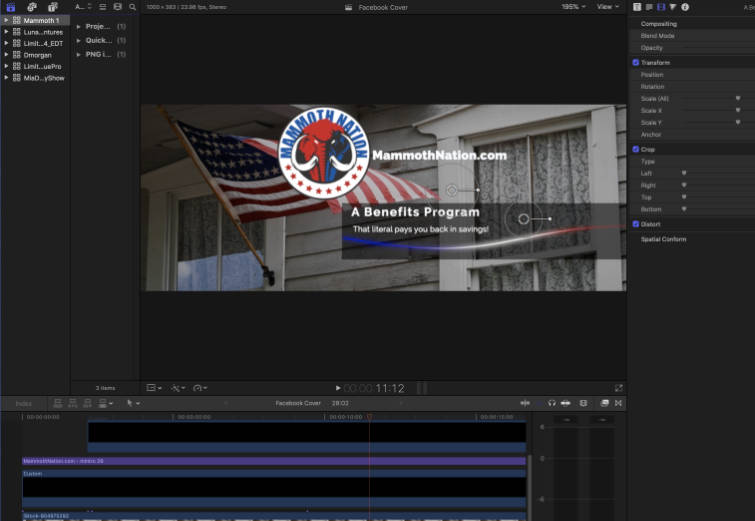Click the timeline Index button
The height and width of the screenshot is (521, 755).
[24, 404]
